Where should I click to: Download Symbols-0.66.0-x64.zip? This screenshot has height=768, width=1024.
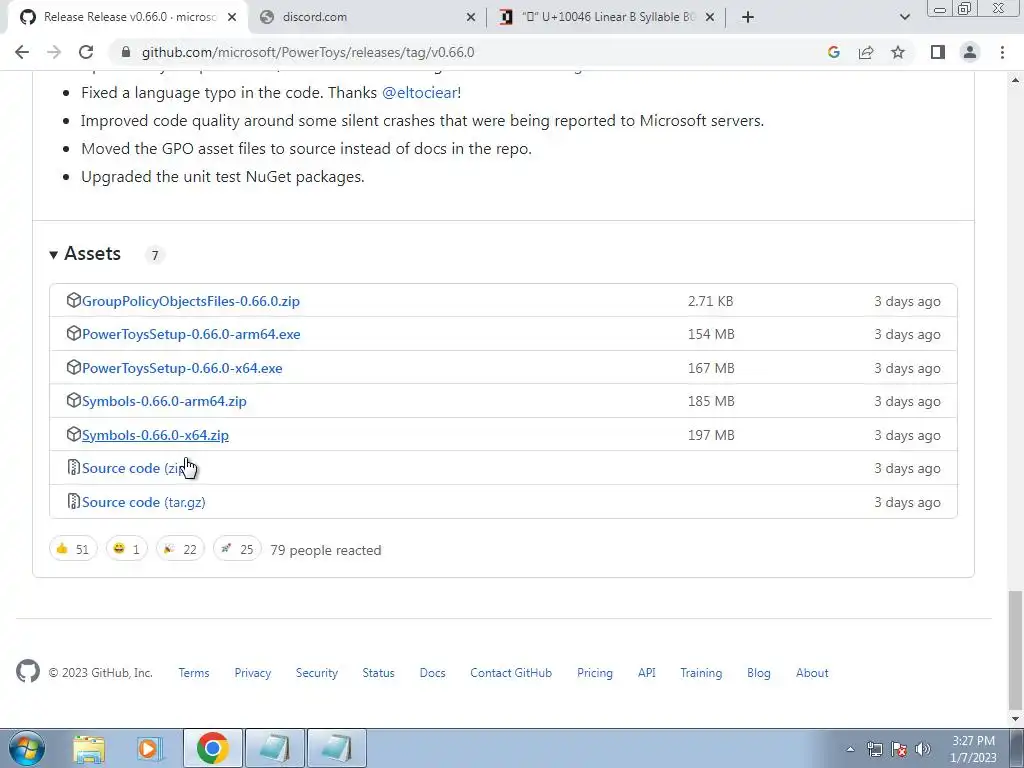[x=155, y=435]
